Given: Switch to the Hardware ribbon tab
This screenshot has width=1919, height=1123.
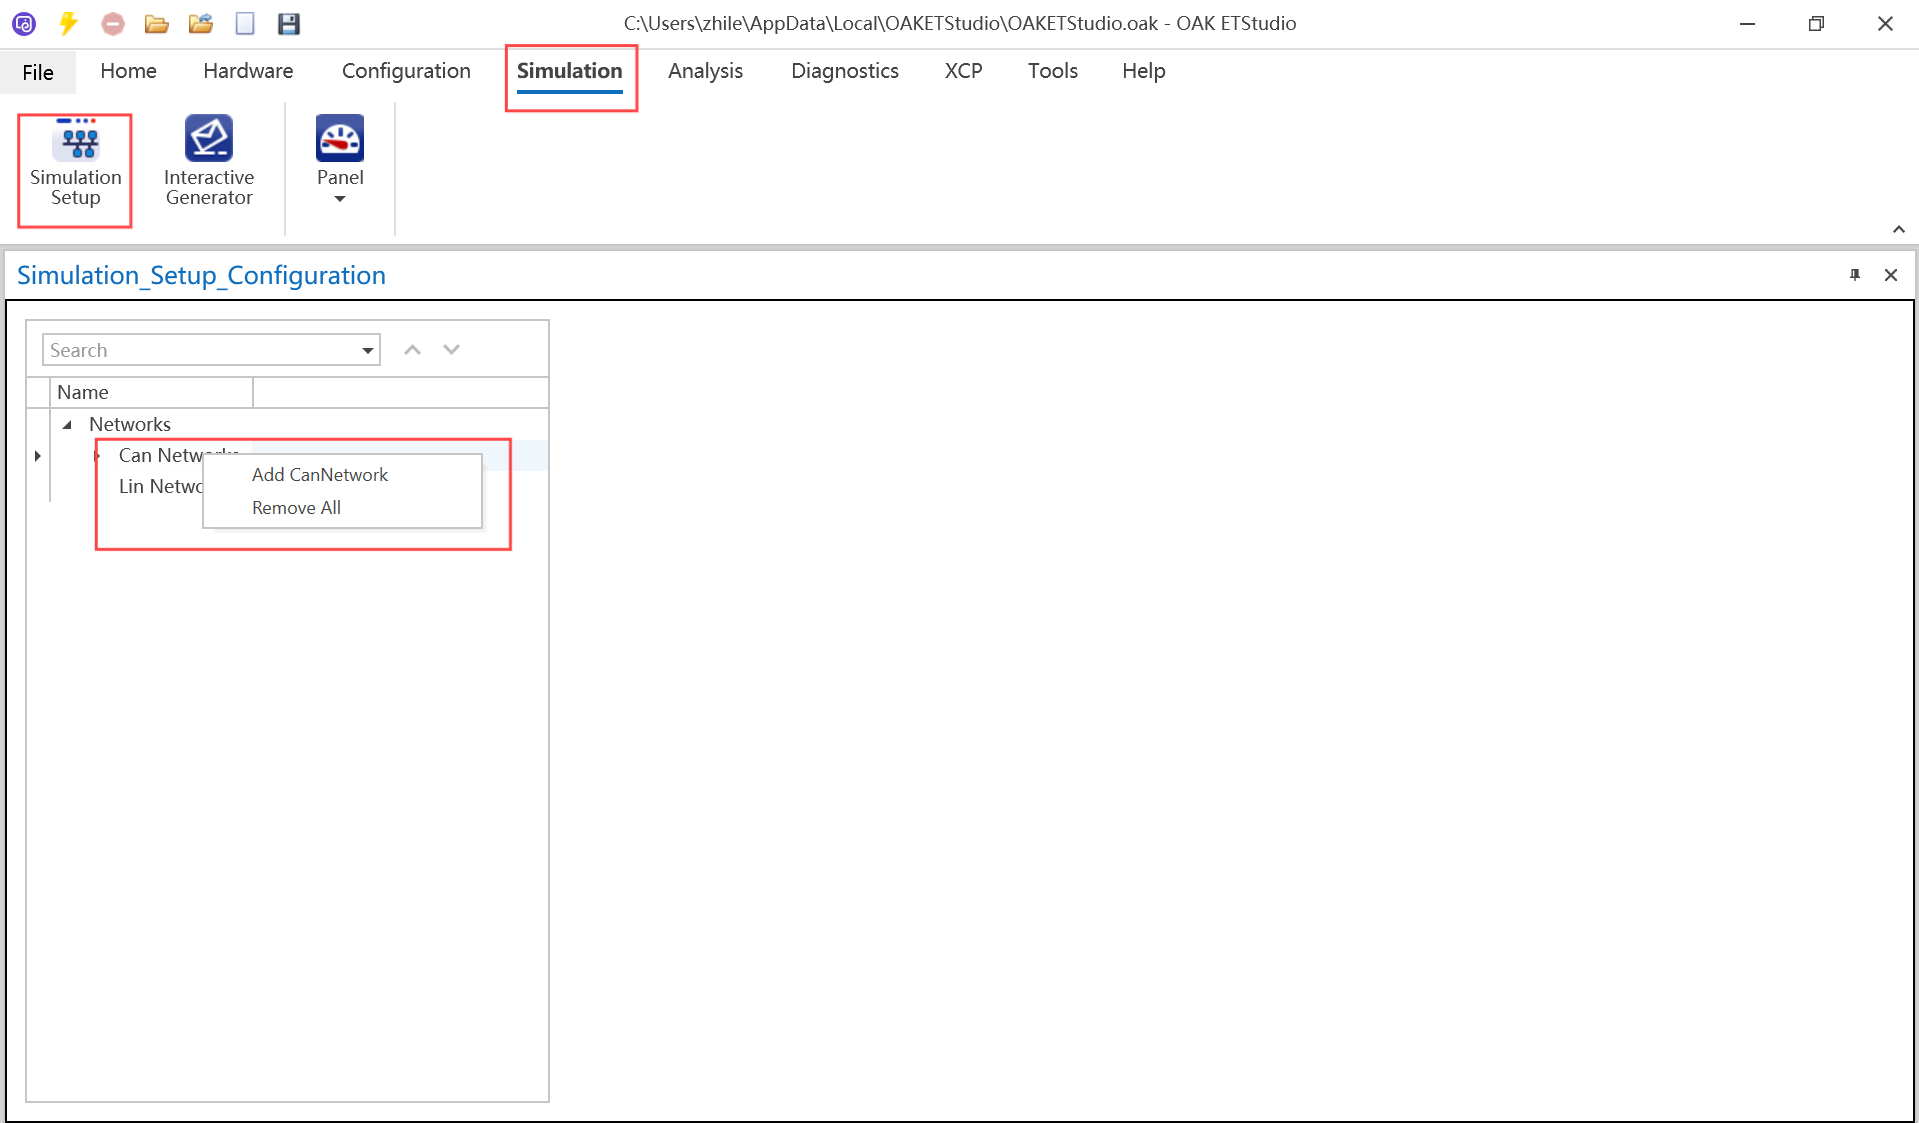Looking at the screenshot, I should (x=248, y=71).
